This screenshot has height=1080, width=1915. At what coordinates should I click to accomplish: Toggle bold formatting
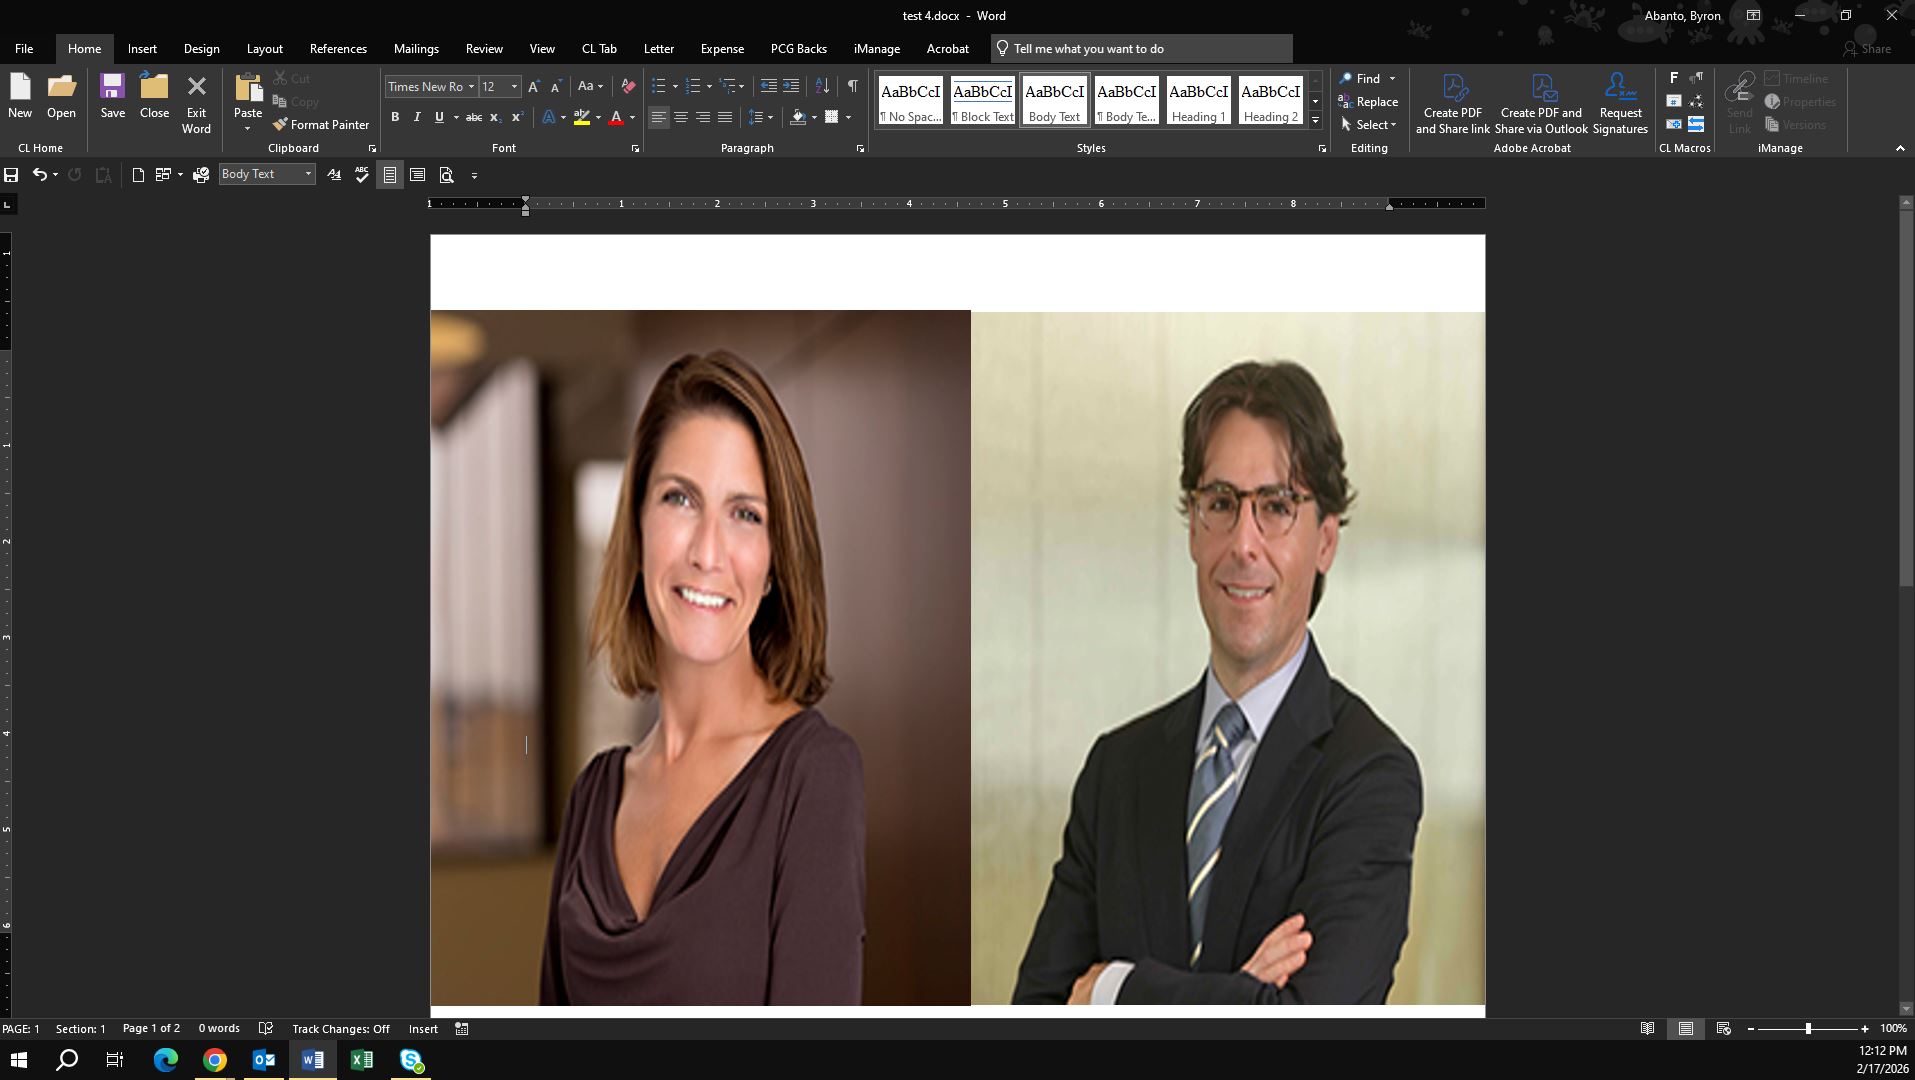[x=395, y=117]
